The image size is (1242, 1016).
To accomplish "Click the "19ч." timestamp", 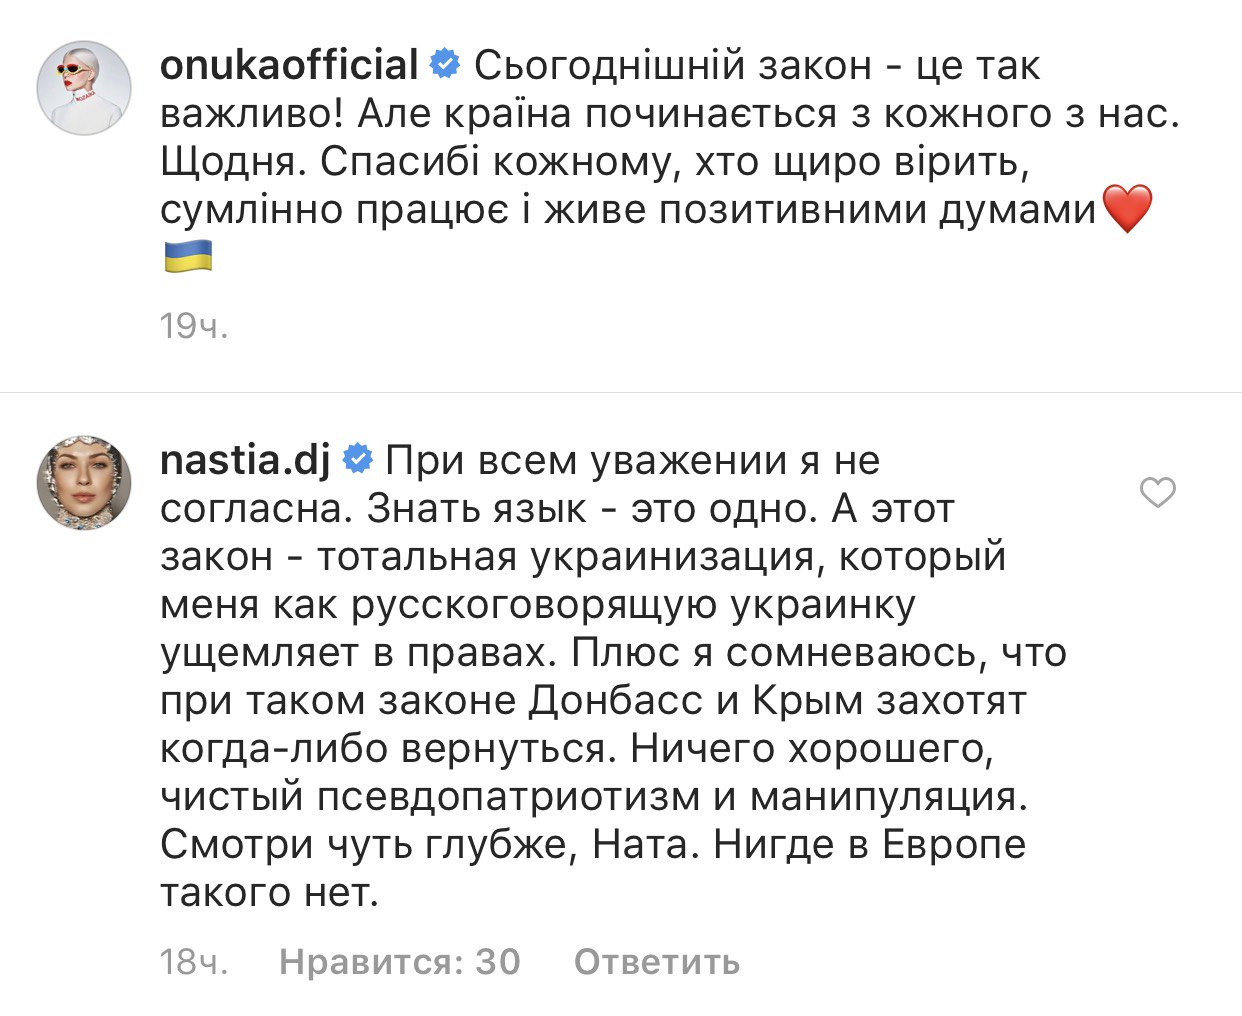I will [x=194, y=325].
